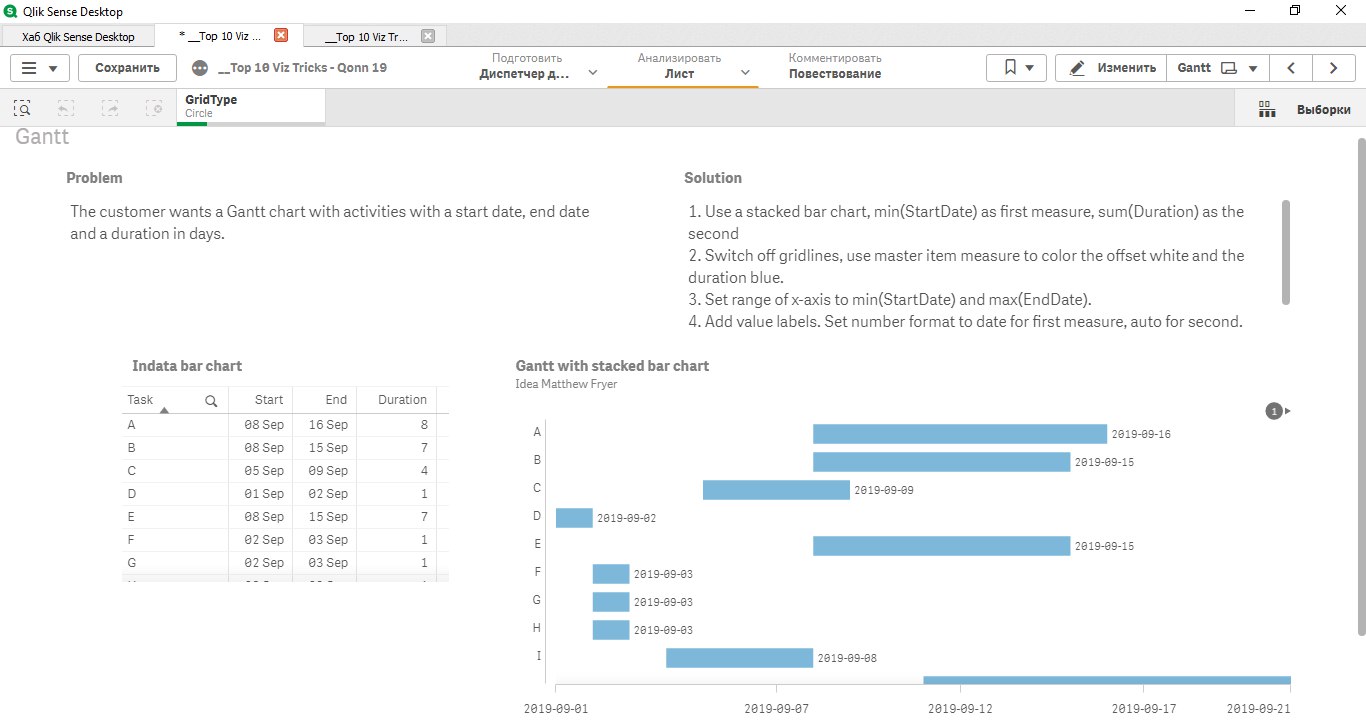This screenshot has height=728, width=1366.
Task: Open the bookmarks dropdown
Action: tap(1016, 68)
